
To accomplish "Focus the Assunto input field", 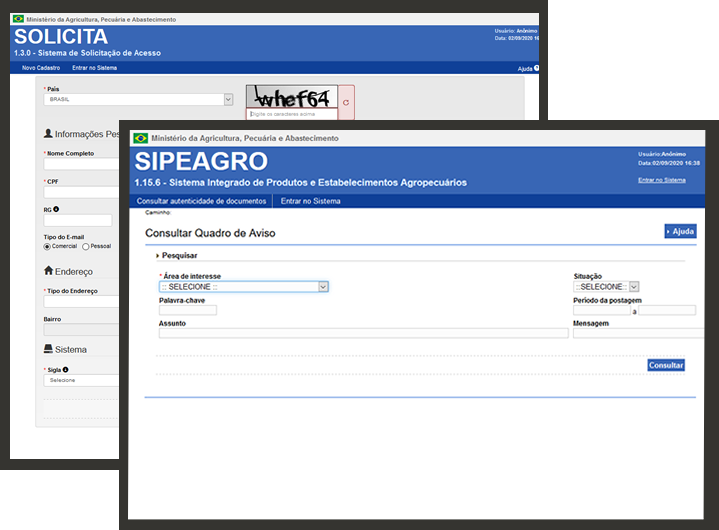I will pyautogui.click(x=364, y=333).
